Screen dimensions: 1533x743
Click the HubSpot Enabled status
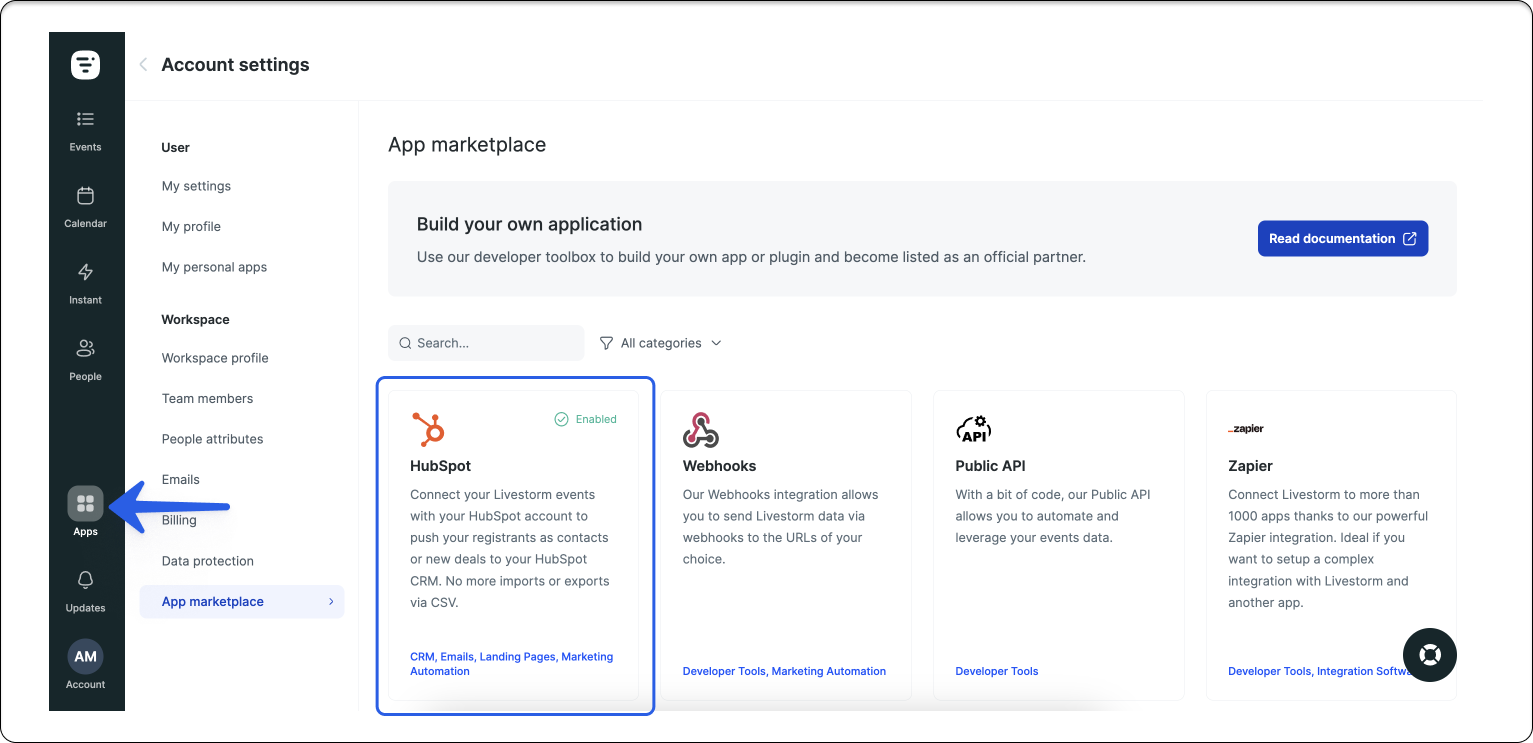pos(586,420)
